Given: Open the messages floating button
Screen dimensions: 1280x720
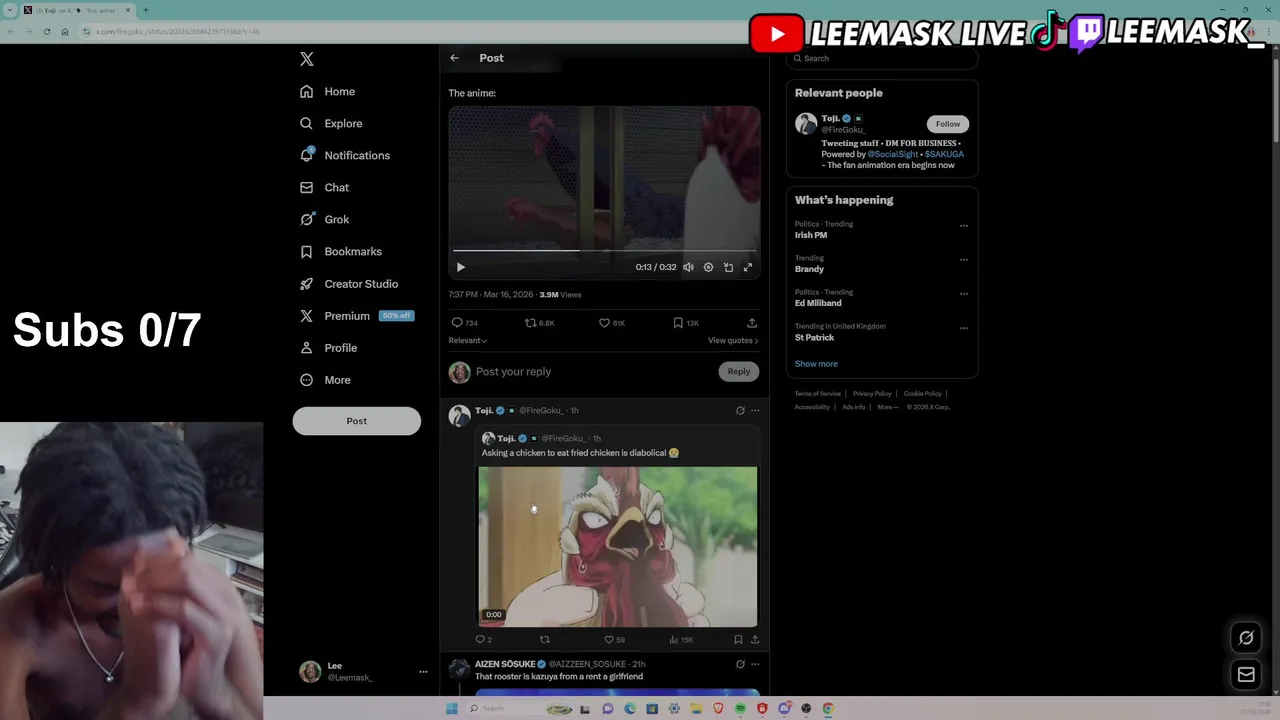Looking at the screenshot, I should pyautogui.click(x=1246, y=675).
